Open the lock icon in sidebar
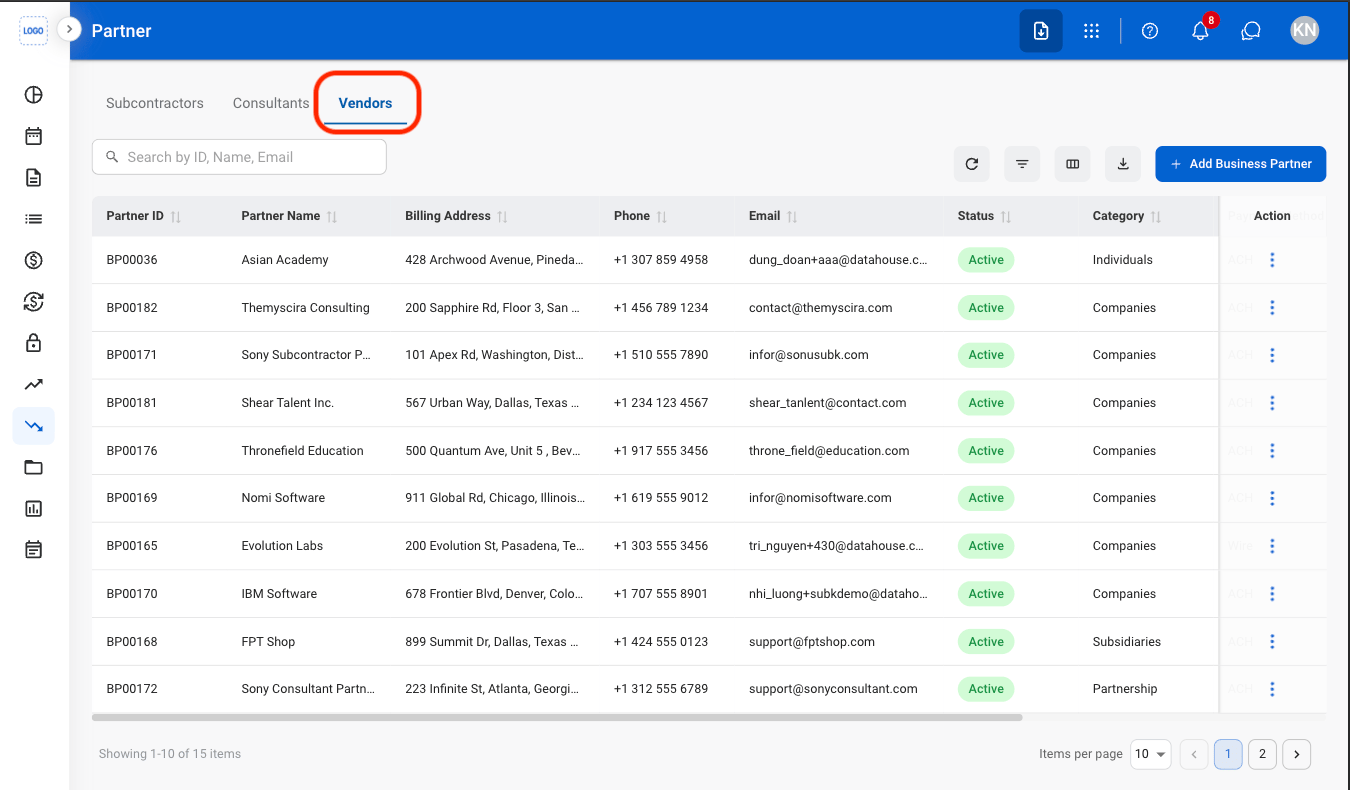1350x790 pixels. pyautogui.click(x=34, y=343)
